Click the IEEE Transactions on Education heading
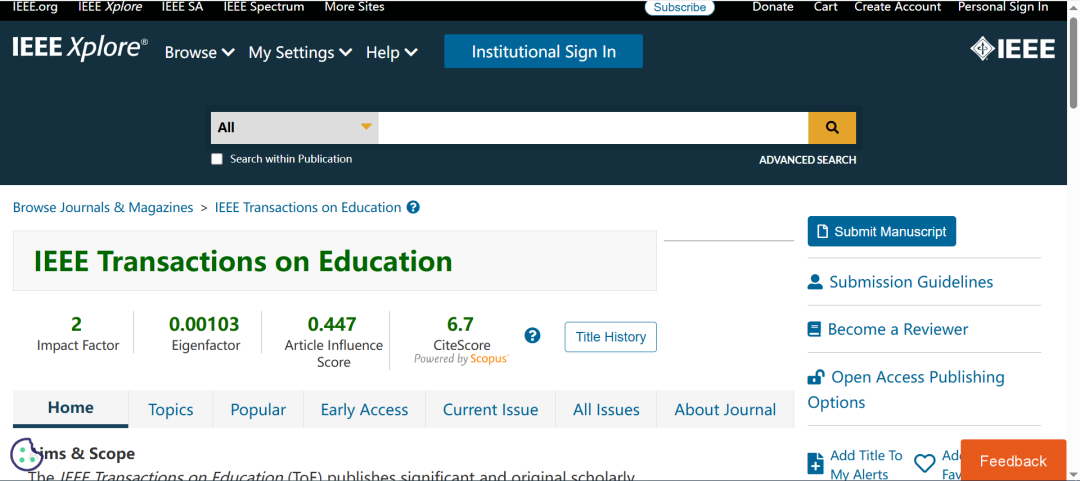 pos(243,261)
